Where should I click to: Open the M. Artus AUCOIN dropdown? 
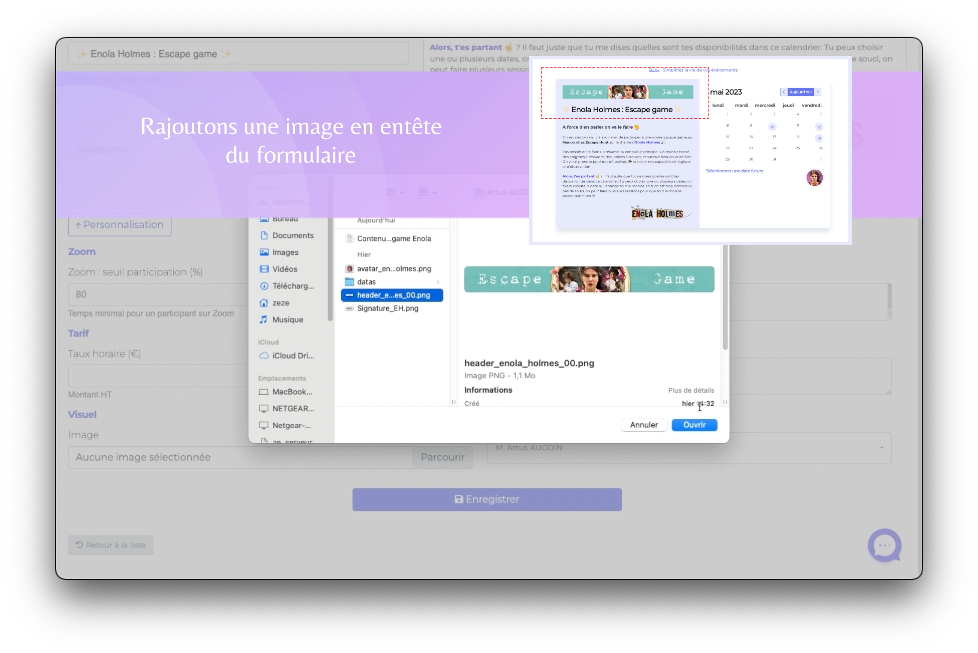pos(688,447)
